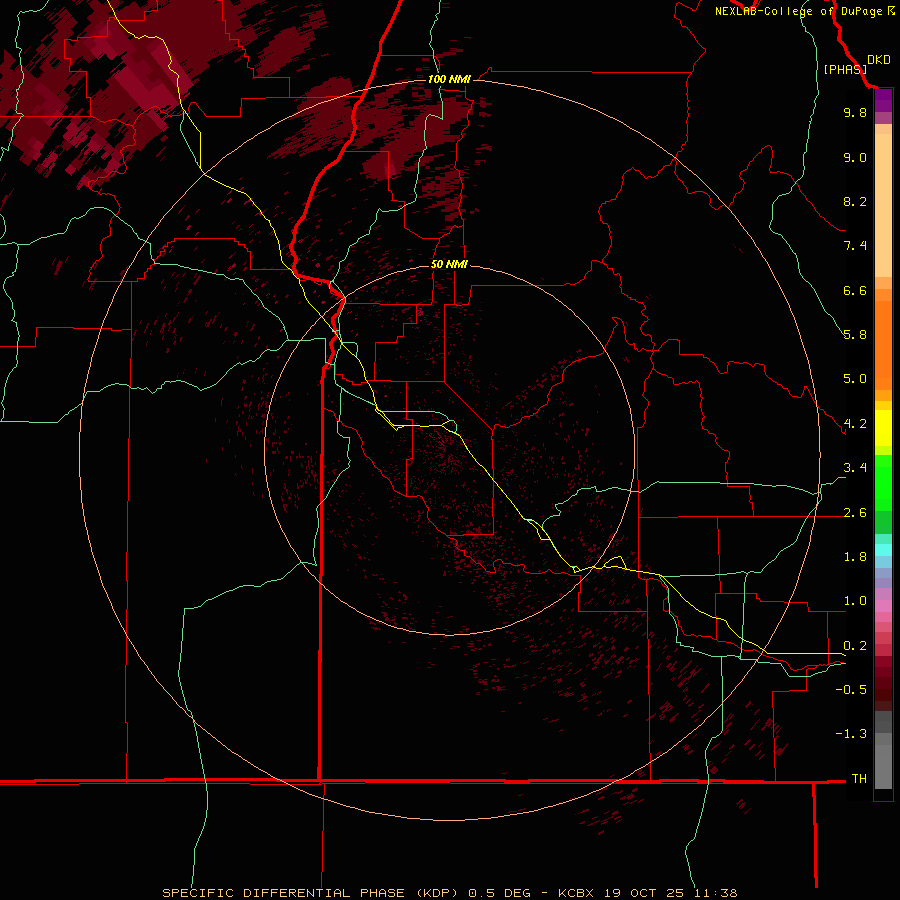Image resolution: width=900 pixels, height=900 pixels.
Task: Click the 6.6 scale value
Action: click(855, 290)
